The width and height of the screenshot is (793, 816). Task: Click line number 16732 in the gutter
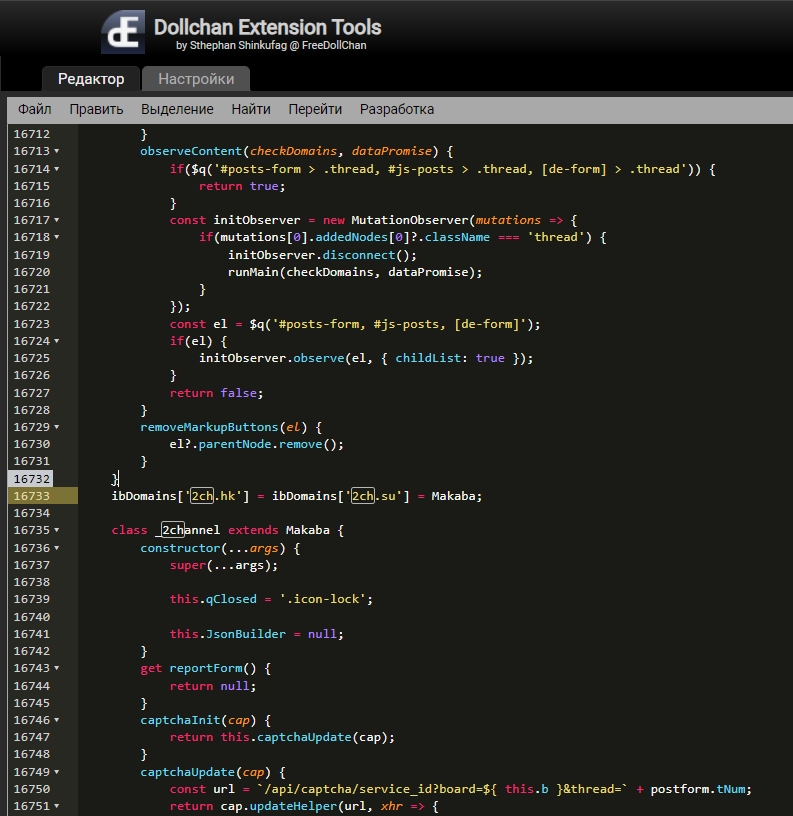(x=32, y=479)
